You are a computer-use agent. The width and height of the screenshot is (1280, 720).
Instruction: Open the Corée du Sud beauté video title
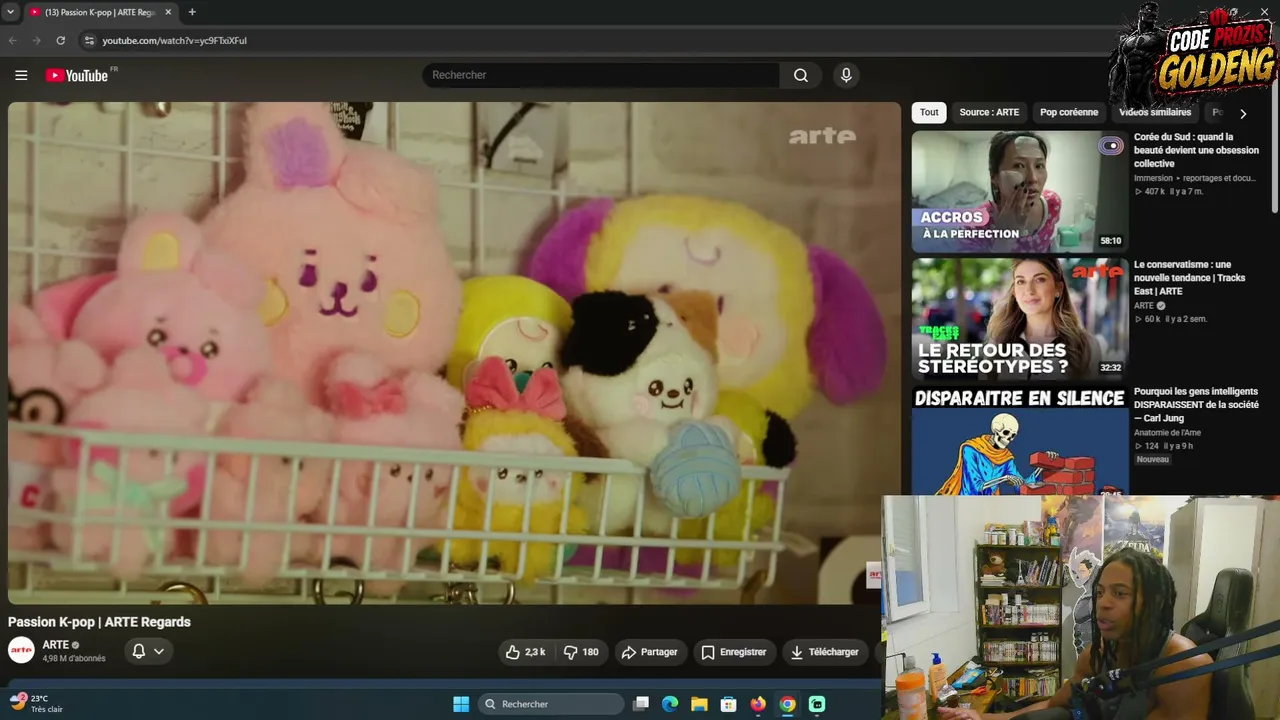coord(1196,150)
